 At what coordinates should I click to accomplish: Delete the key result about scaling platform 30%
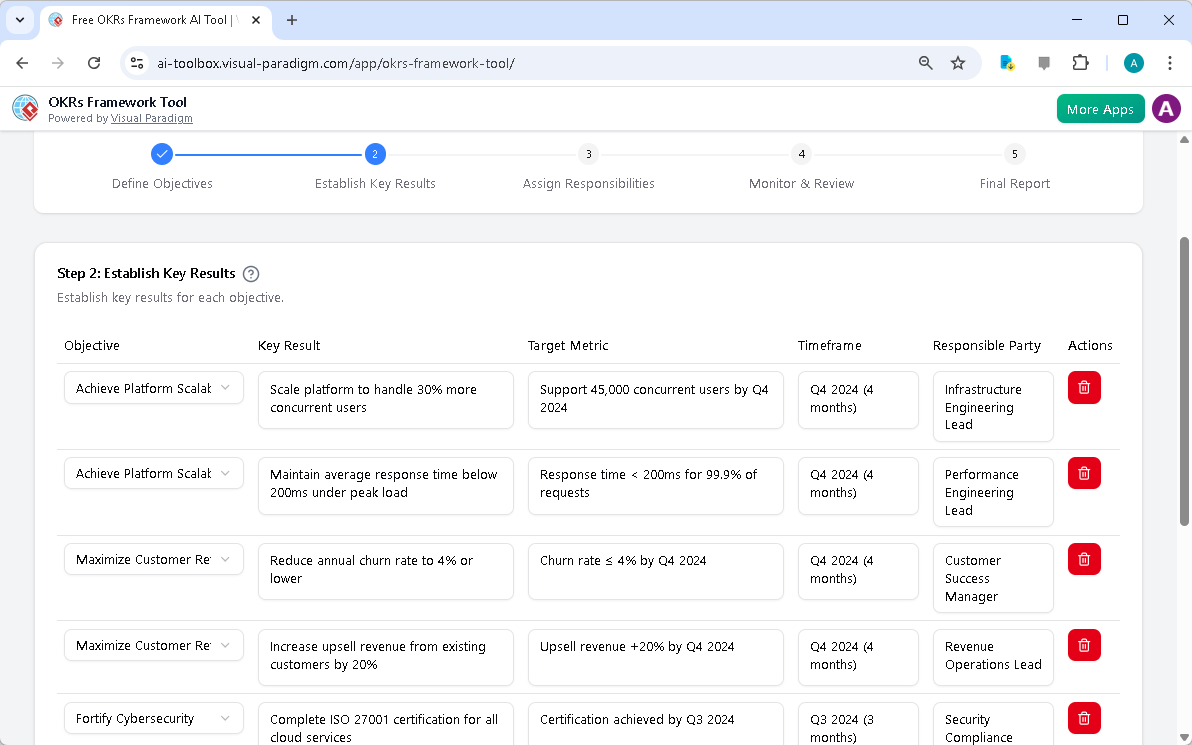1084,387
